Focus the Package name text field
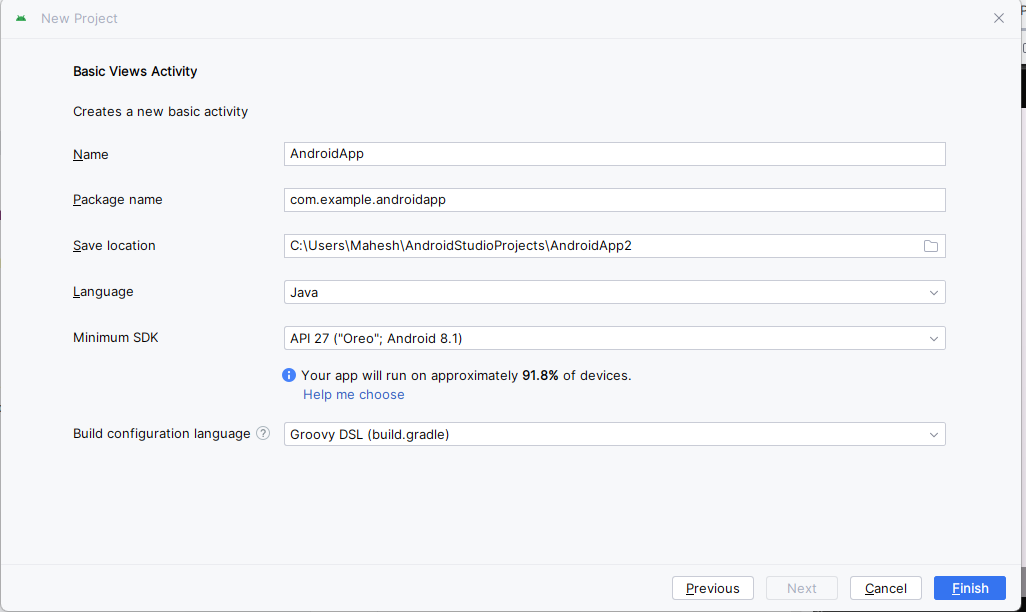This screenshot has width=1026, height=612. 614,200
